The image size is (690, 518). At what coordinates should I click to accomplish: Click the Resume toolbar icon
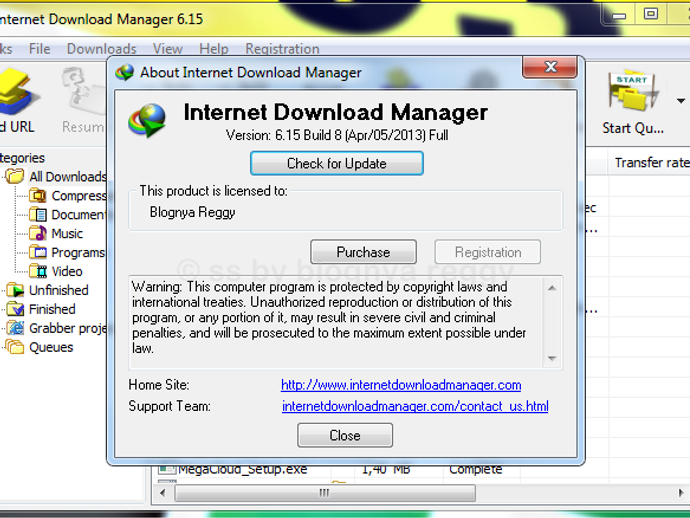pyautogui.click(x=83, y=91)
